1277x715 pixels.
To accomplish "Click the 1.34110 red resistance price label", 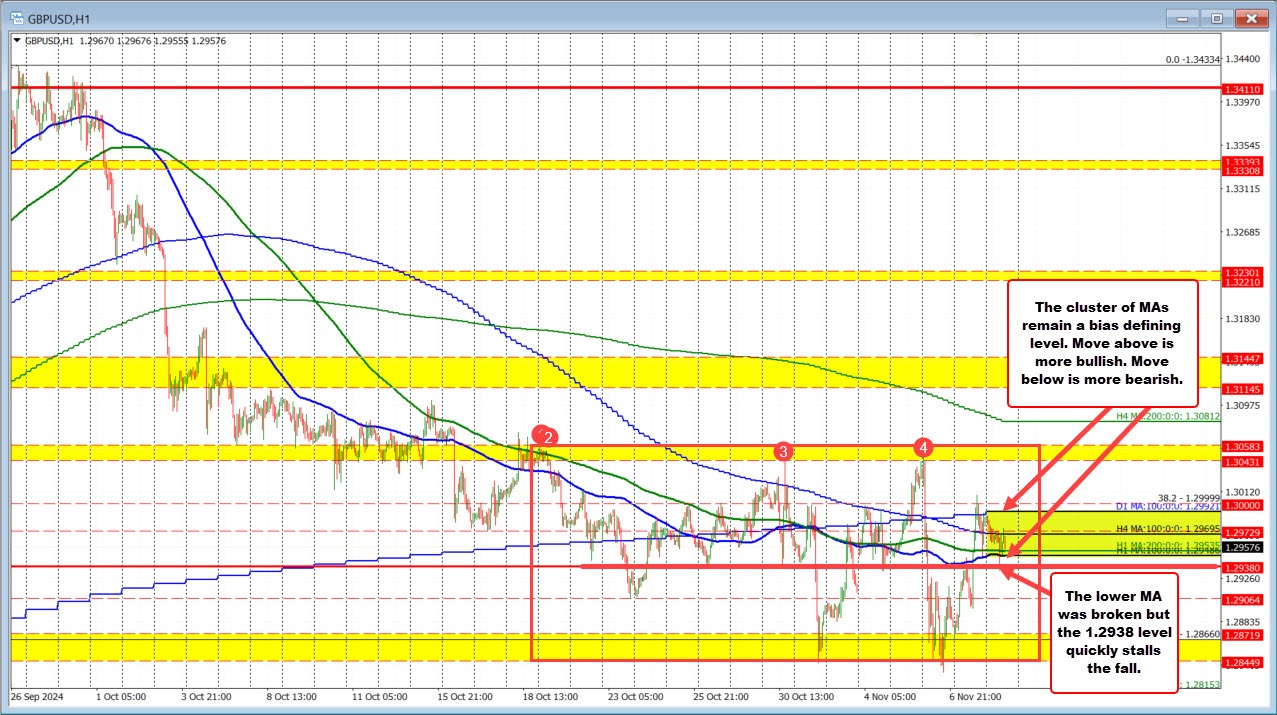I will coord(1242,89).
